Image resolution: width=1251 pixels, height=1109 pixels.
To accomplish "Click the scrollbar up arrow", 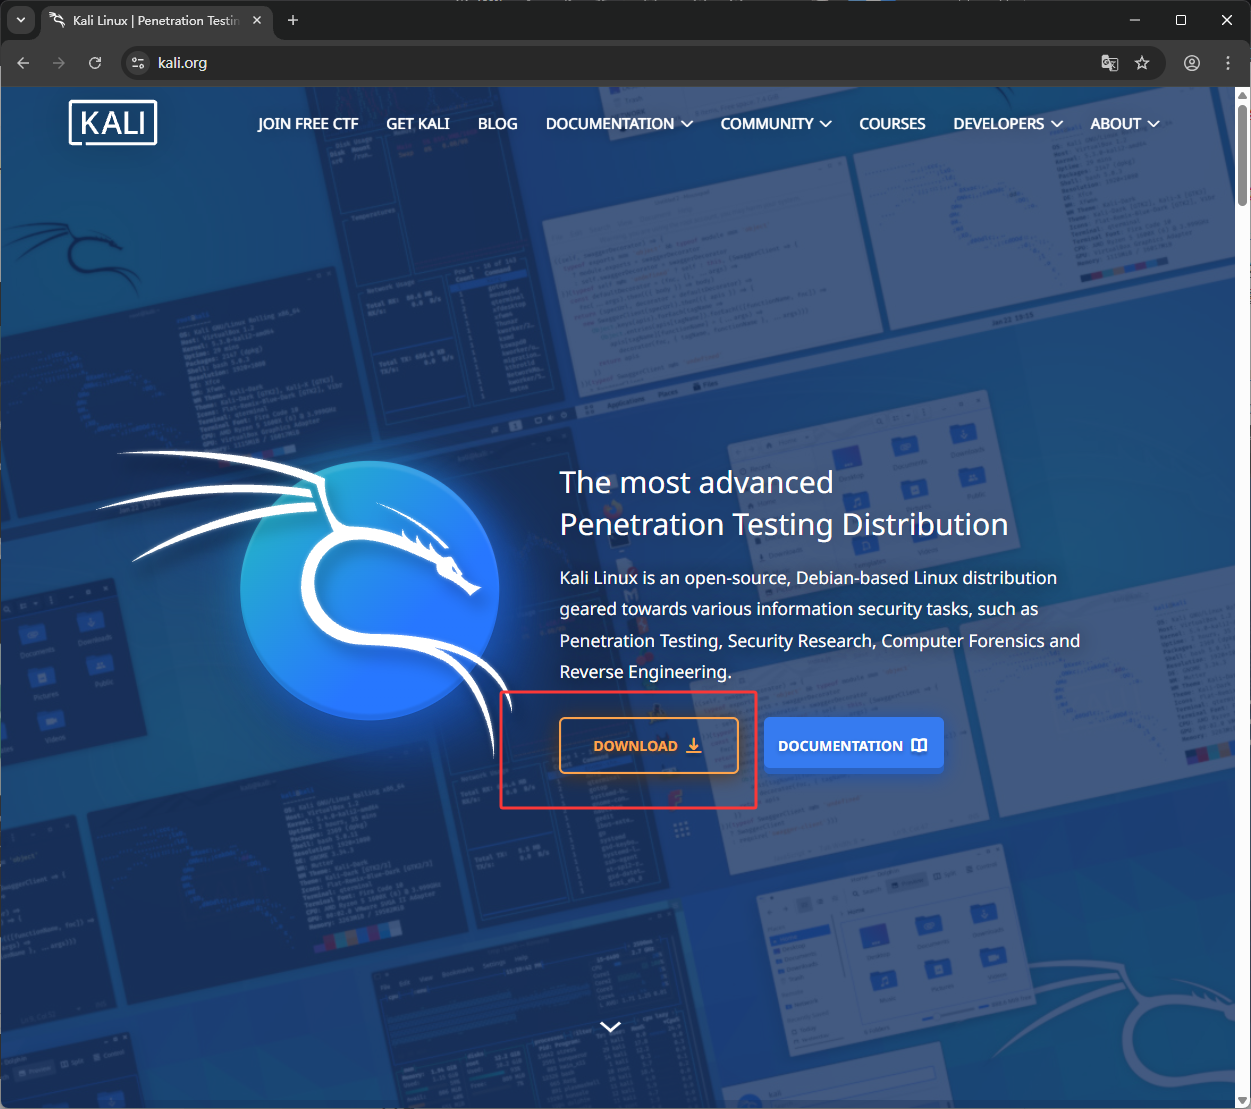I will tap(1243, 96).
